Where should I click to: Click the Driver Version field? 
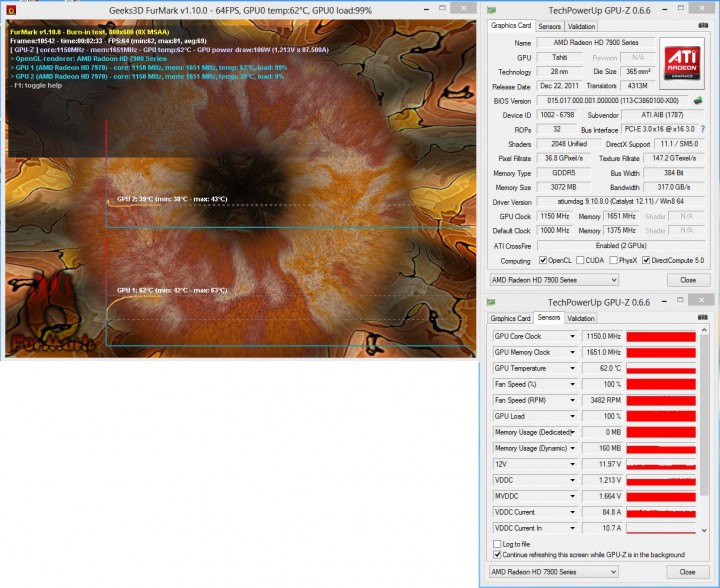[621, 202]
